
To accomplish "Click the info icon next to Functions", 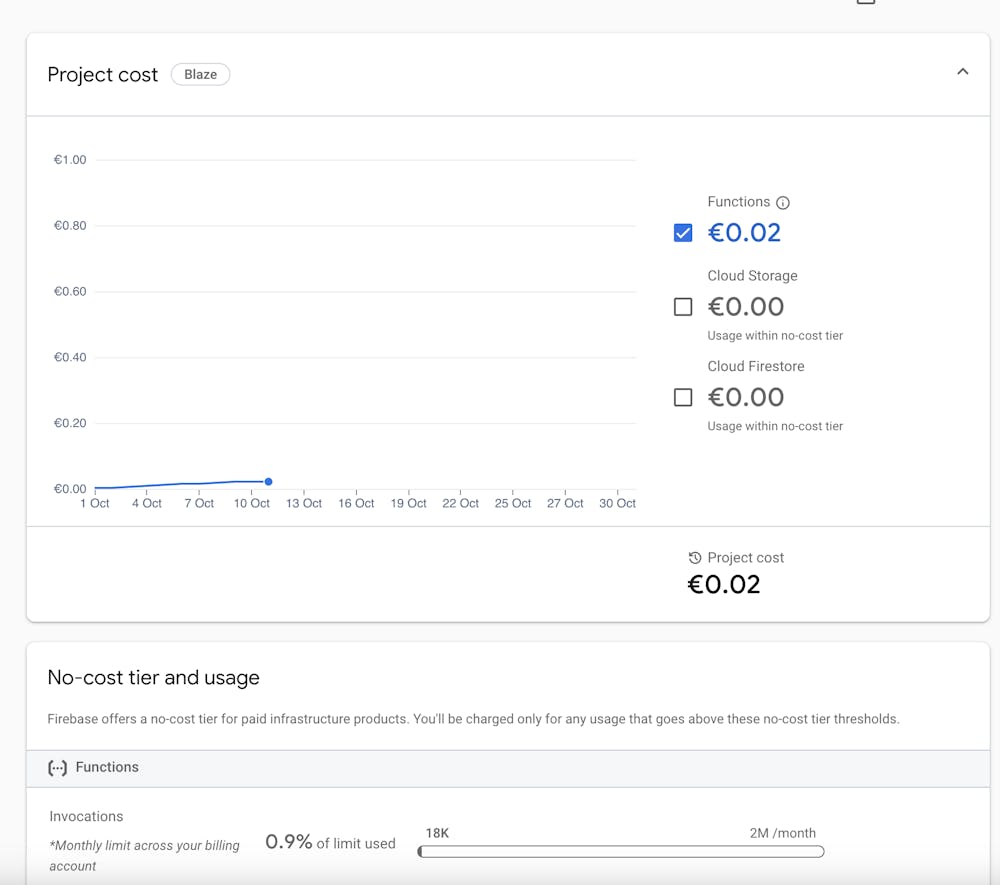I will (783, 203).
